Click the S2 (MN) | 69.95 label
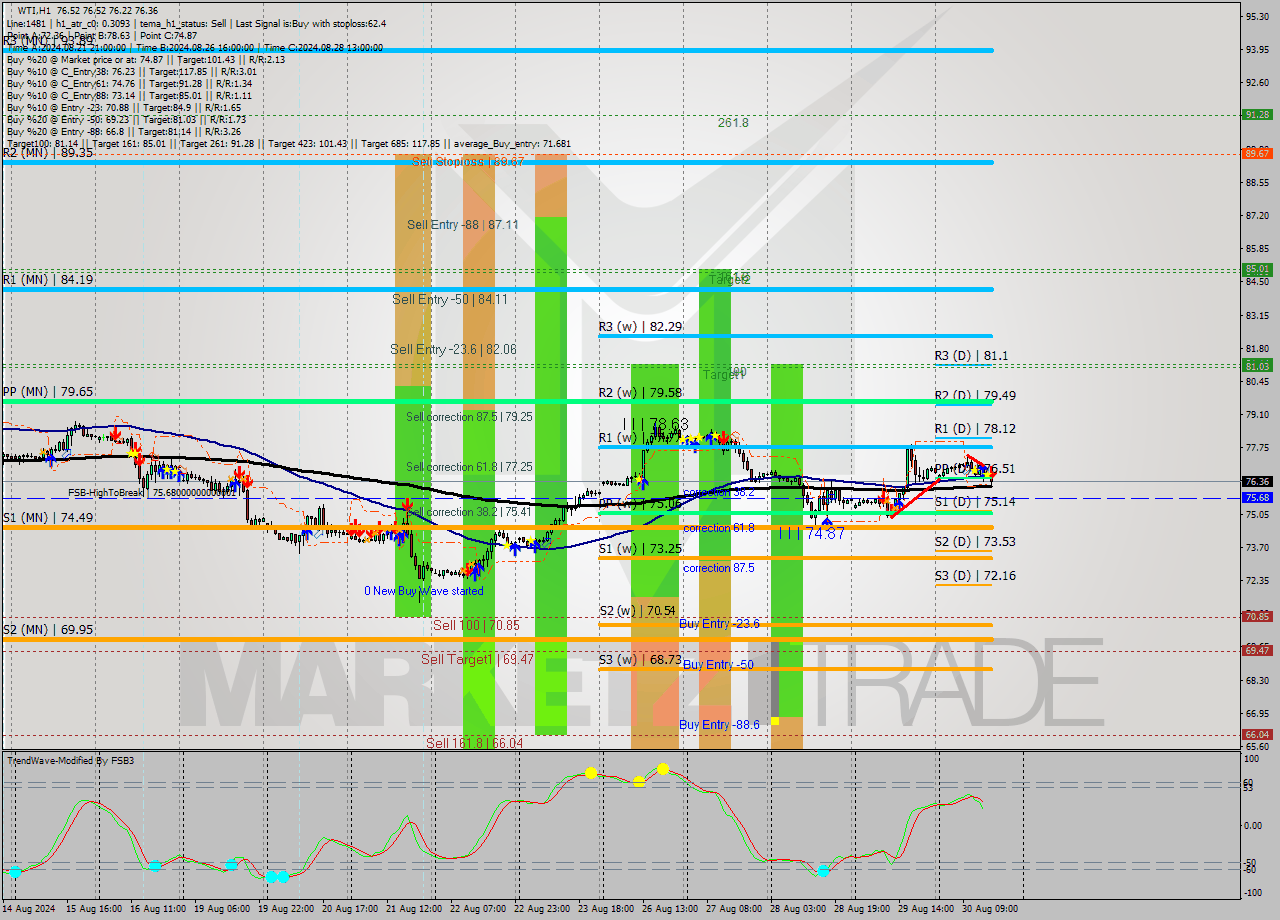The width and height of the screenshot is (1280, 920). [47, 629]
